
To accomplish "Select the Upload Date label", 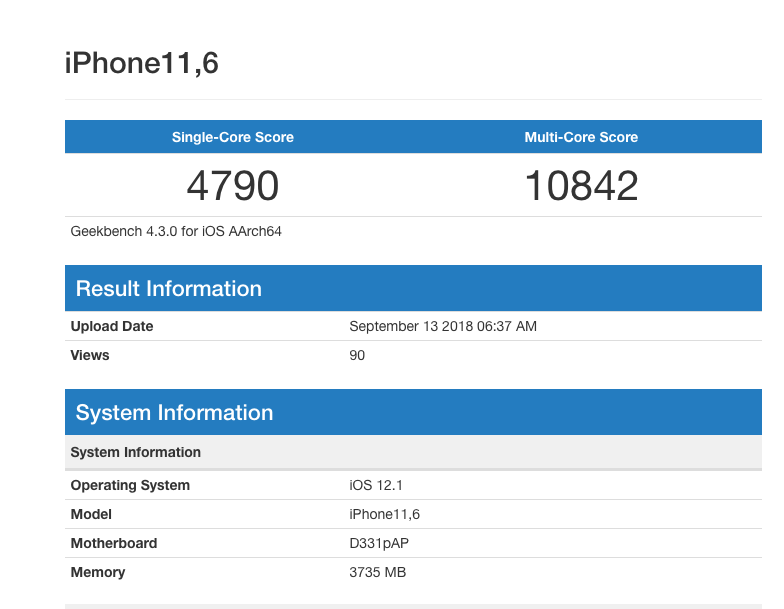I will 112,326.
